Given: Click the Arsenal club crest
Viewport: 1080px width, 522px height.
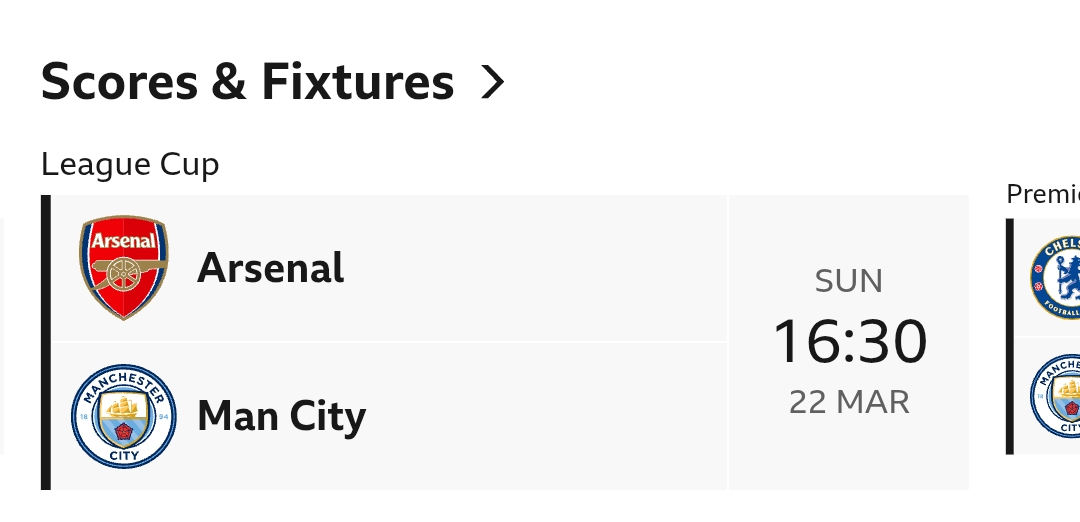Looking at the screenshot, I should (124, 268).
